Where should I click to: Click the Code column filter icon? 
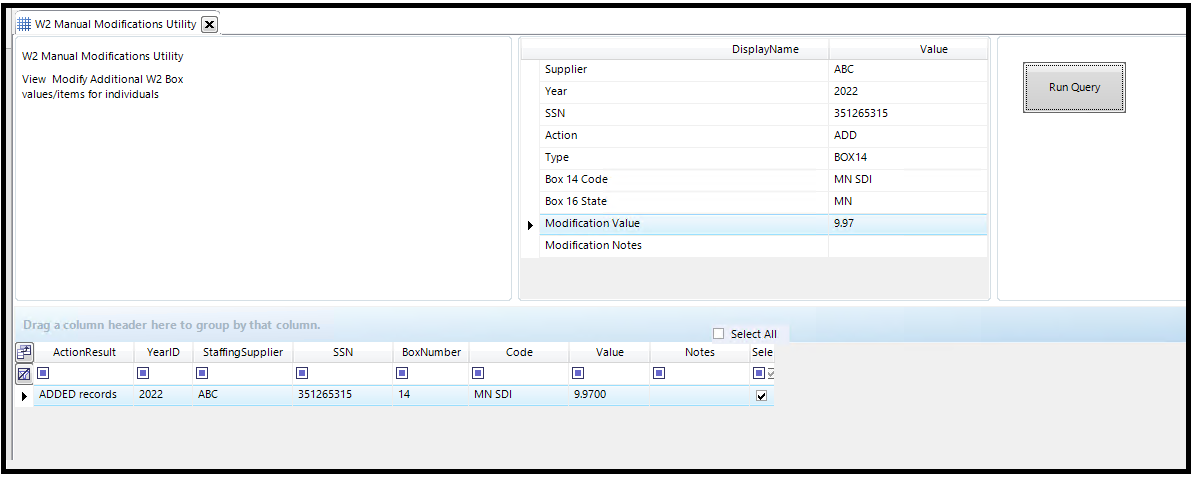(x=478, y=373)
